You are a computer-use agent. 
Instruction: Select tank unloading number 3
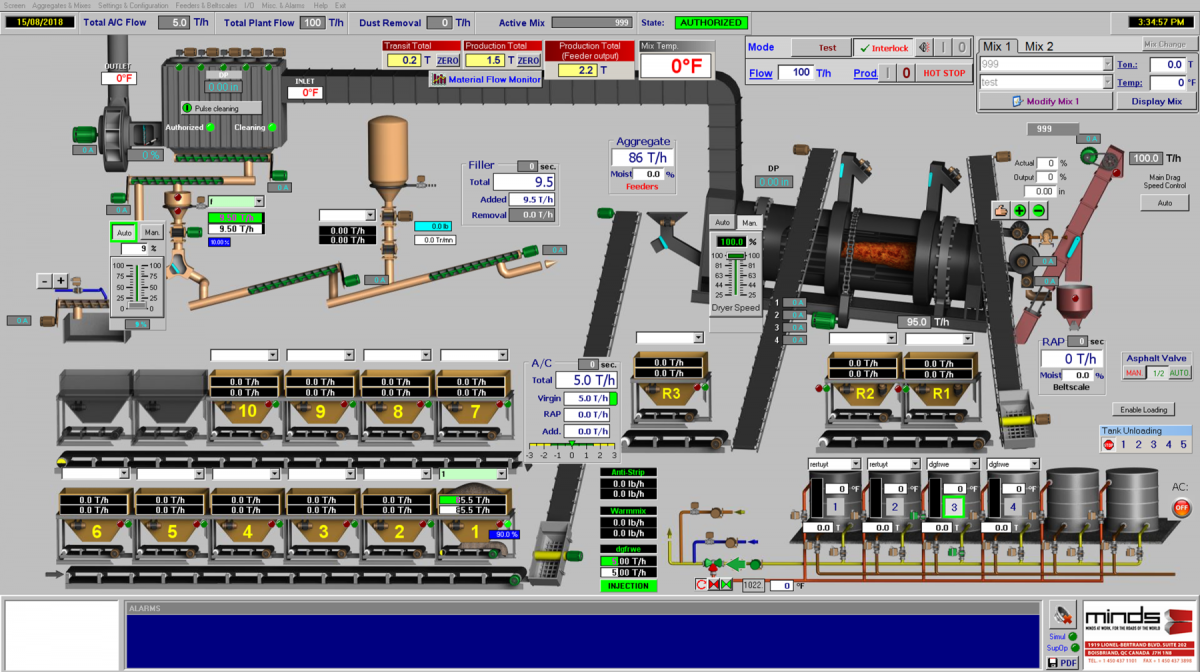click(1153, 444)
